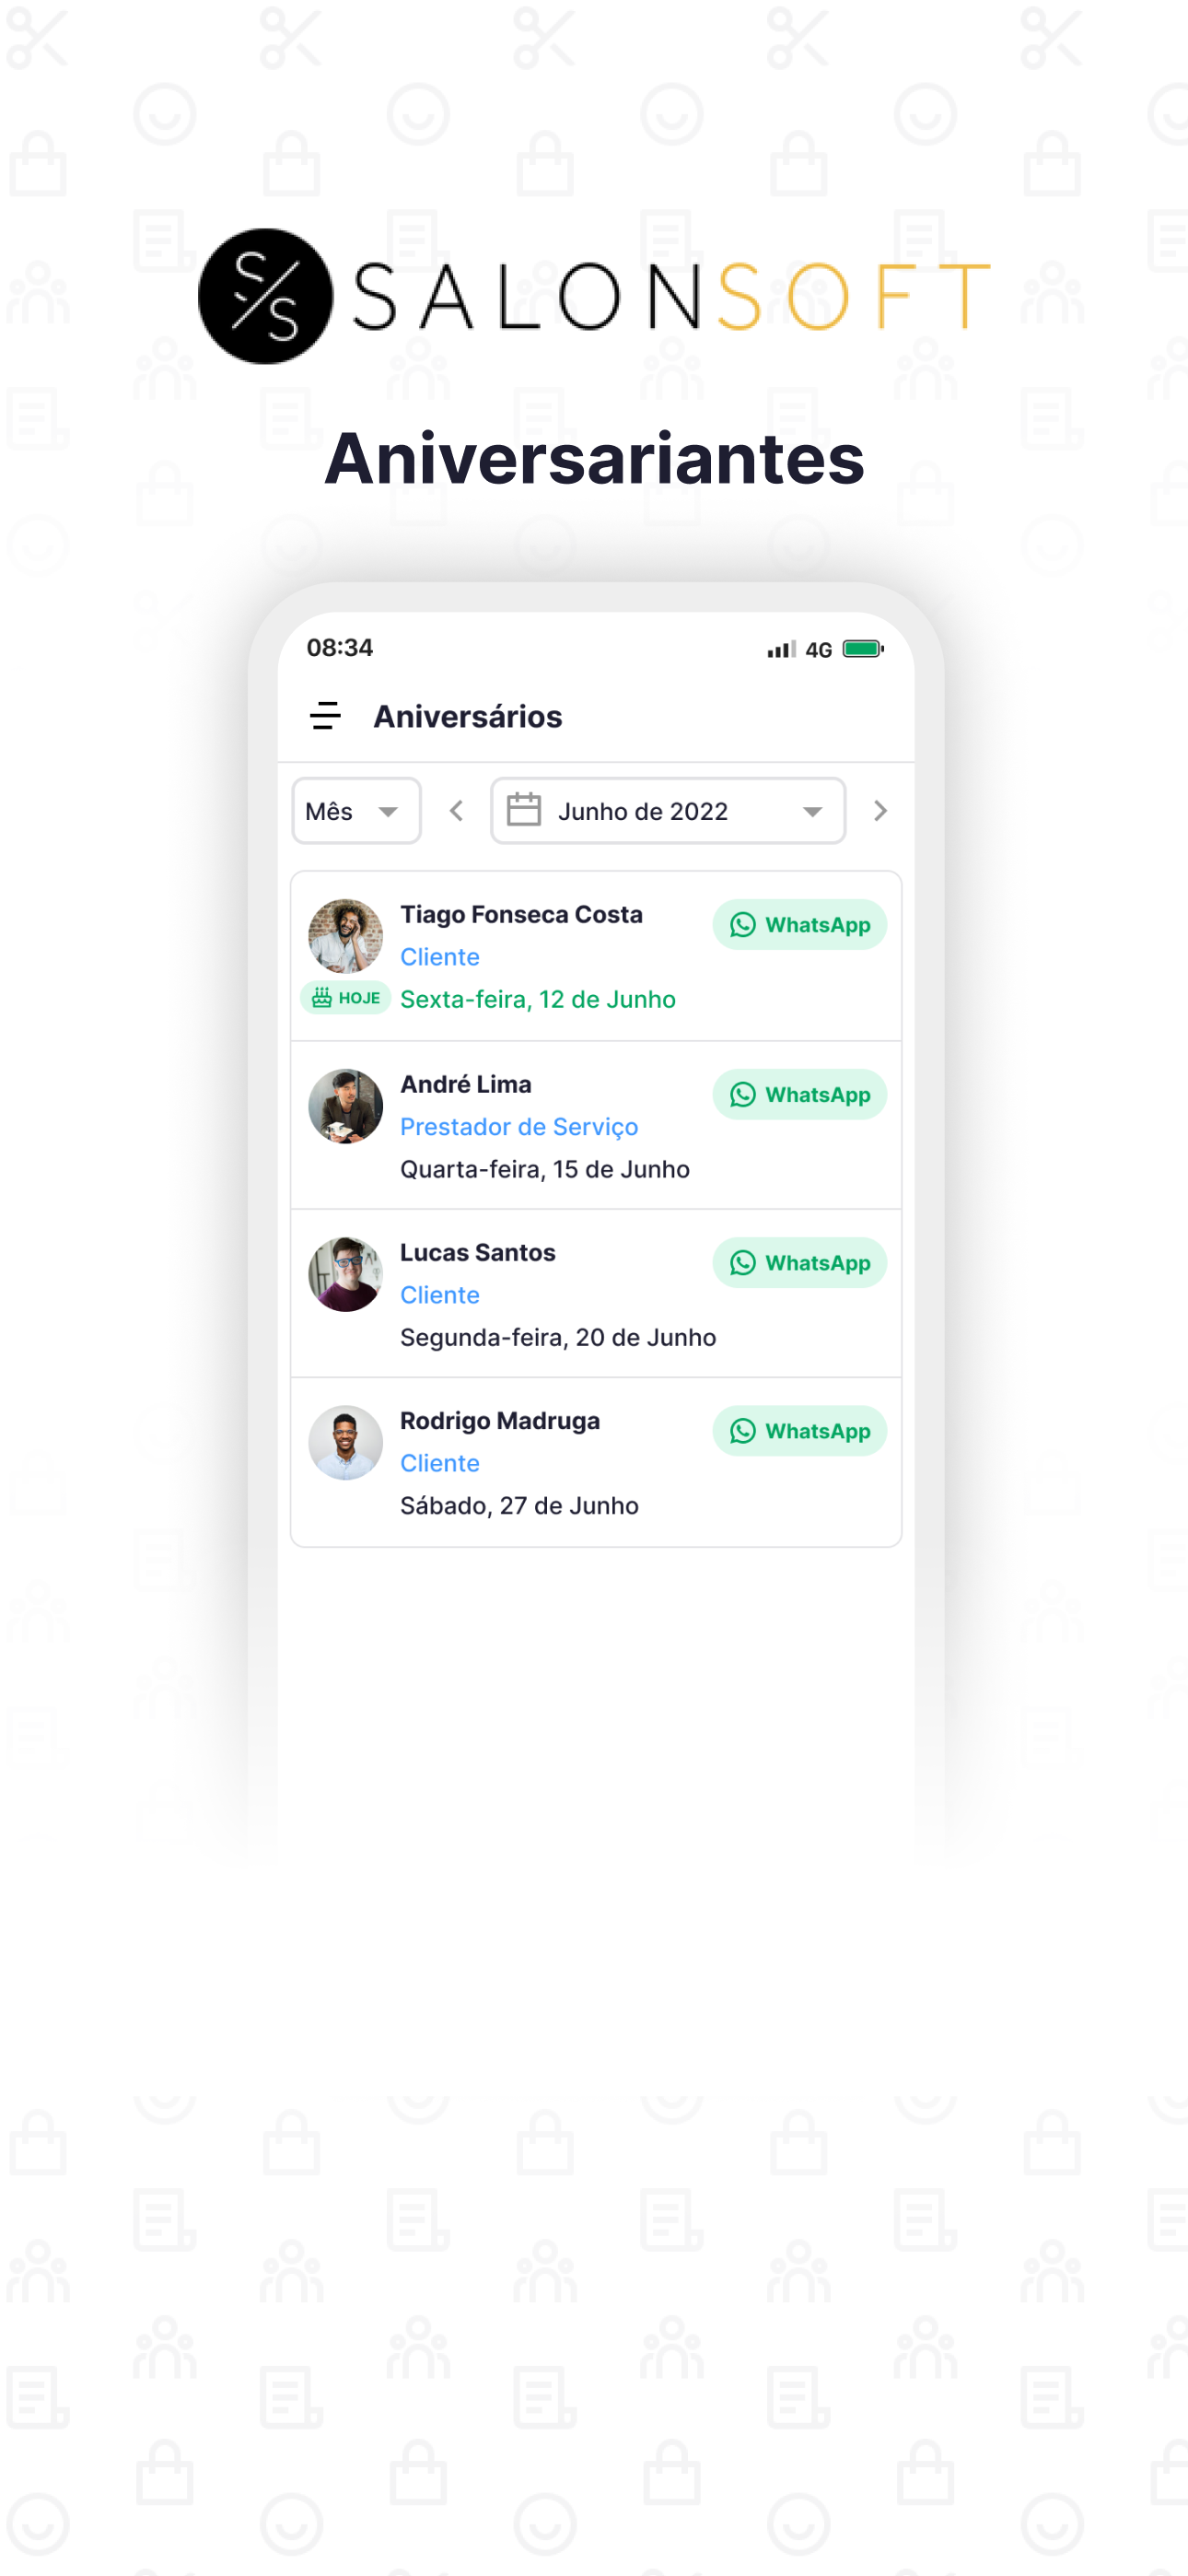The height and width of the screenshot is (2576, 1188).
Task: Click the Cliente link under Lucas Santos
Action: (440, 1295)
